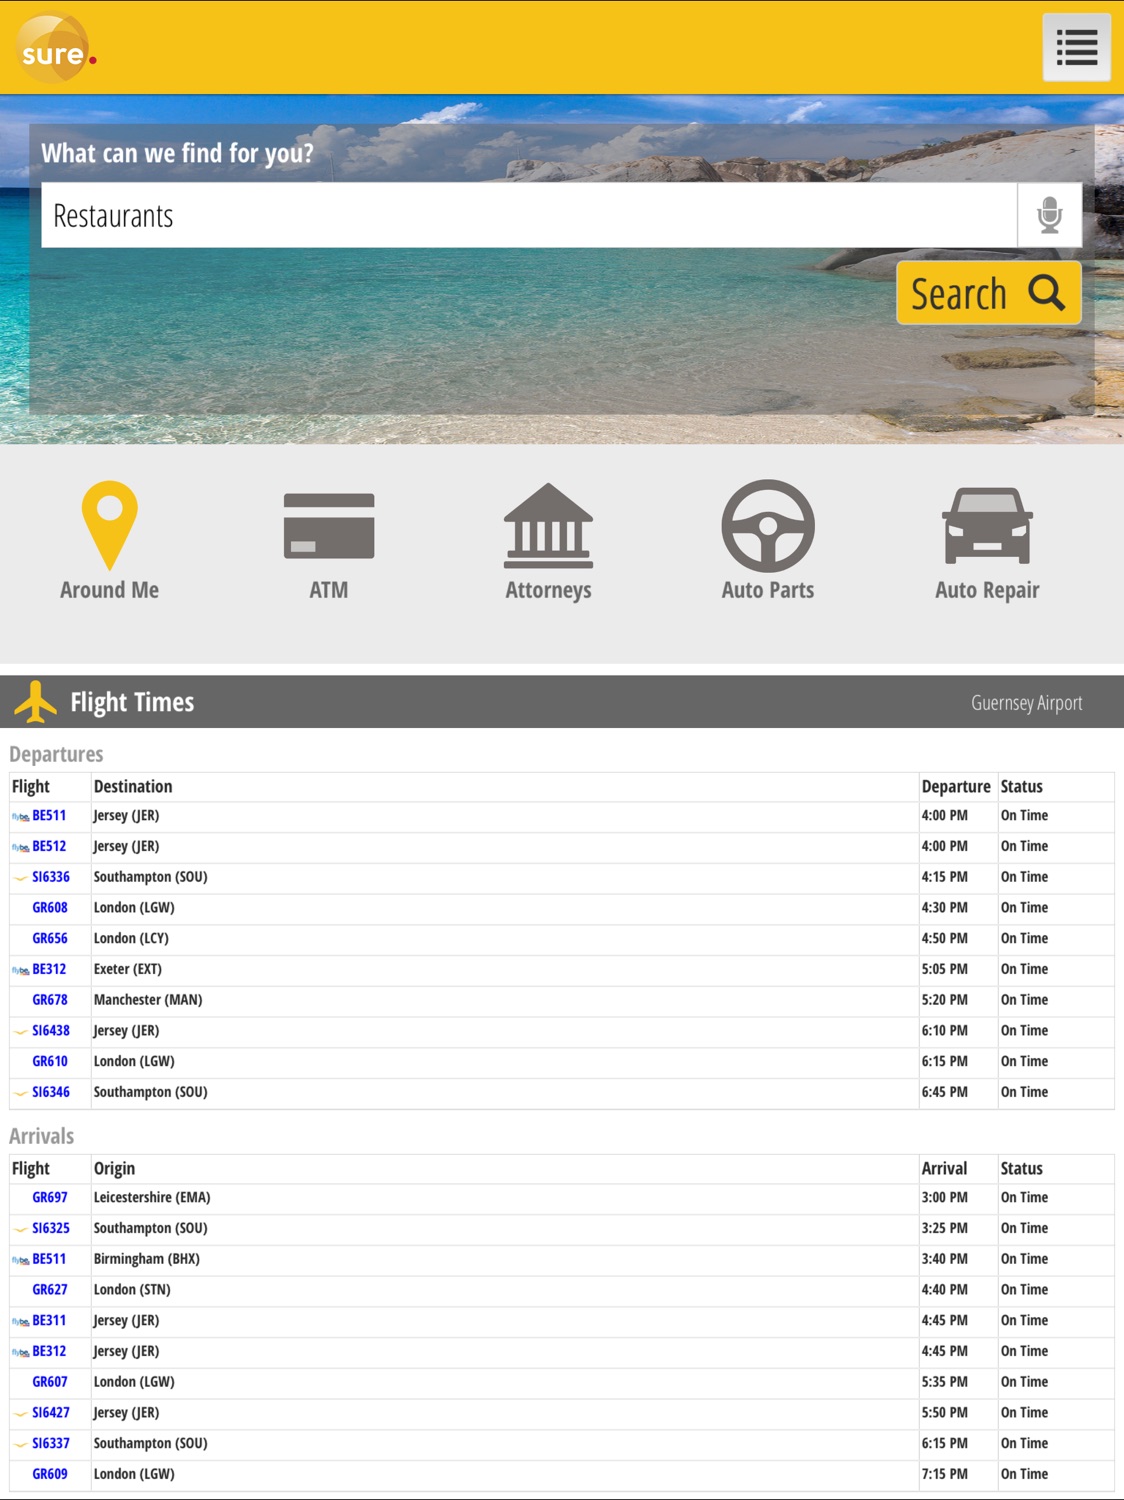Click the Arrivals section heading
Viewport: 1124px width, 1500px height.
pos(41,1136)
